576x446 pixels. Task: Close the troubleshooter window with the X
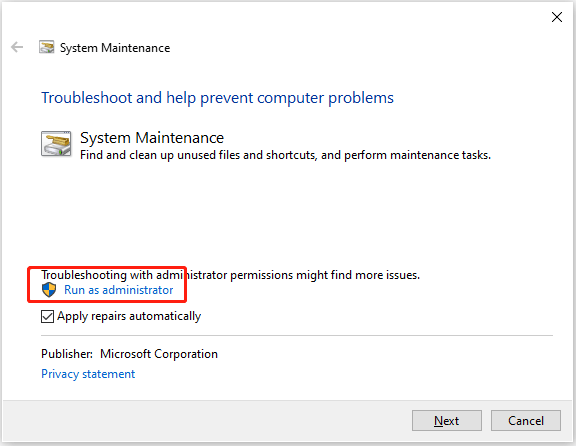point(557,17)
